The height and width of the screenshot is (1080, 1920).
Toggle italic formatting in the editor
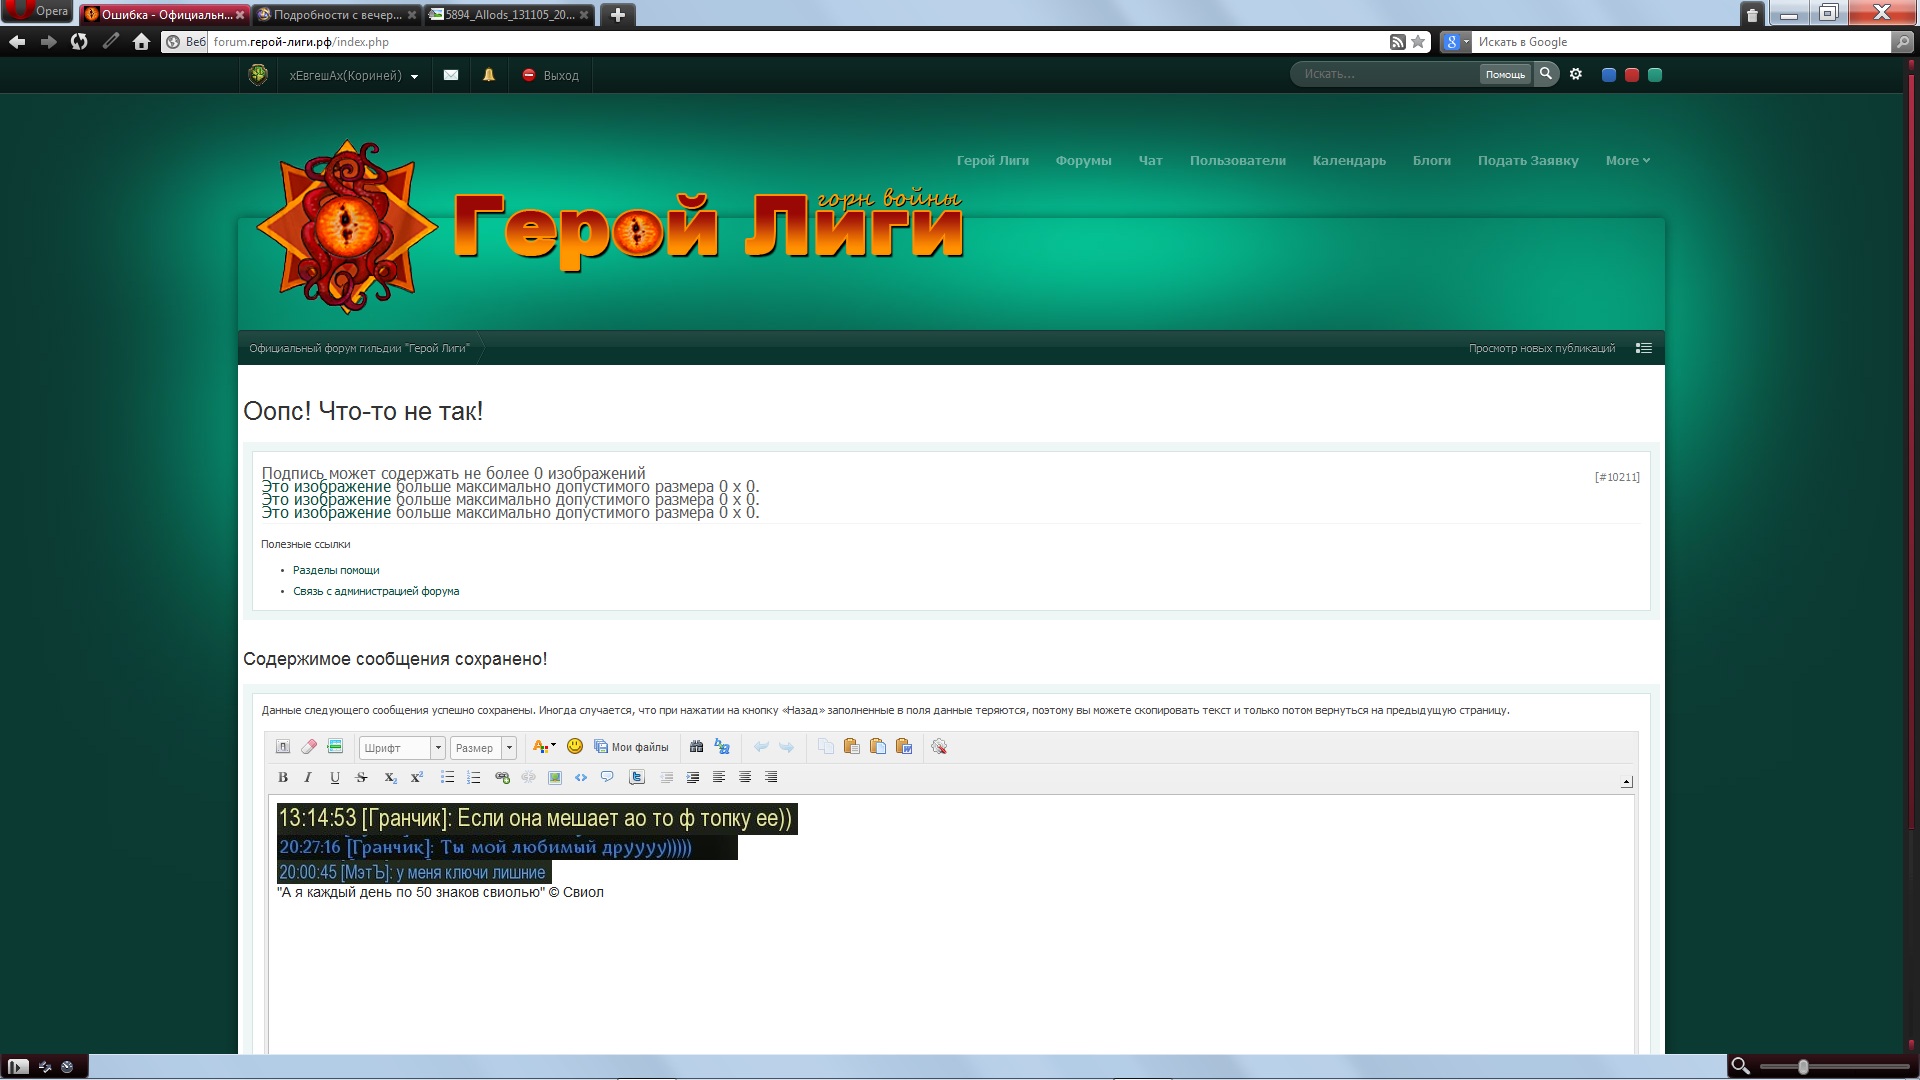(x=308, y=777)
